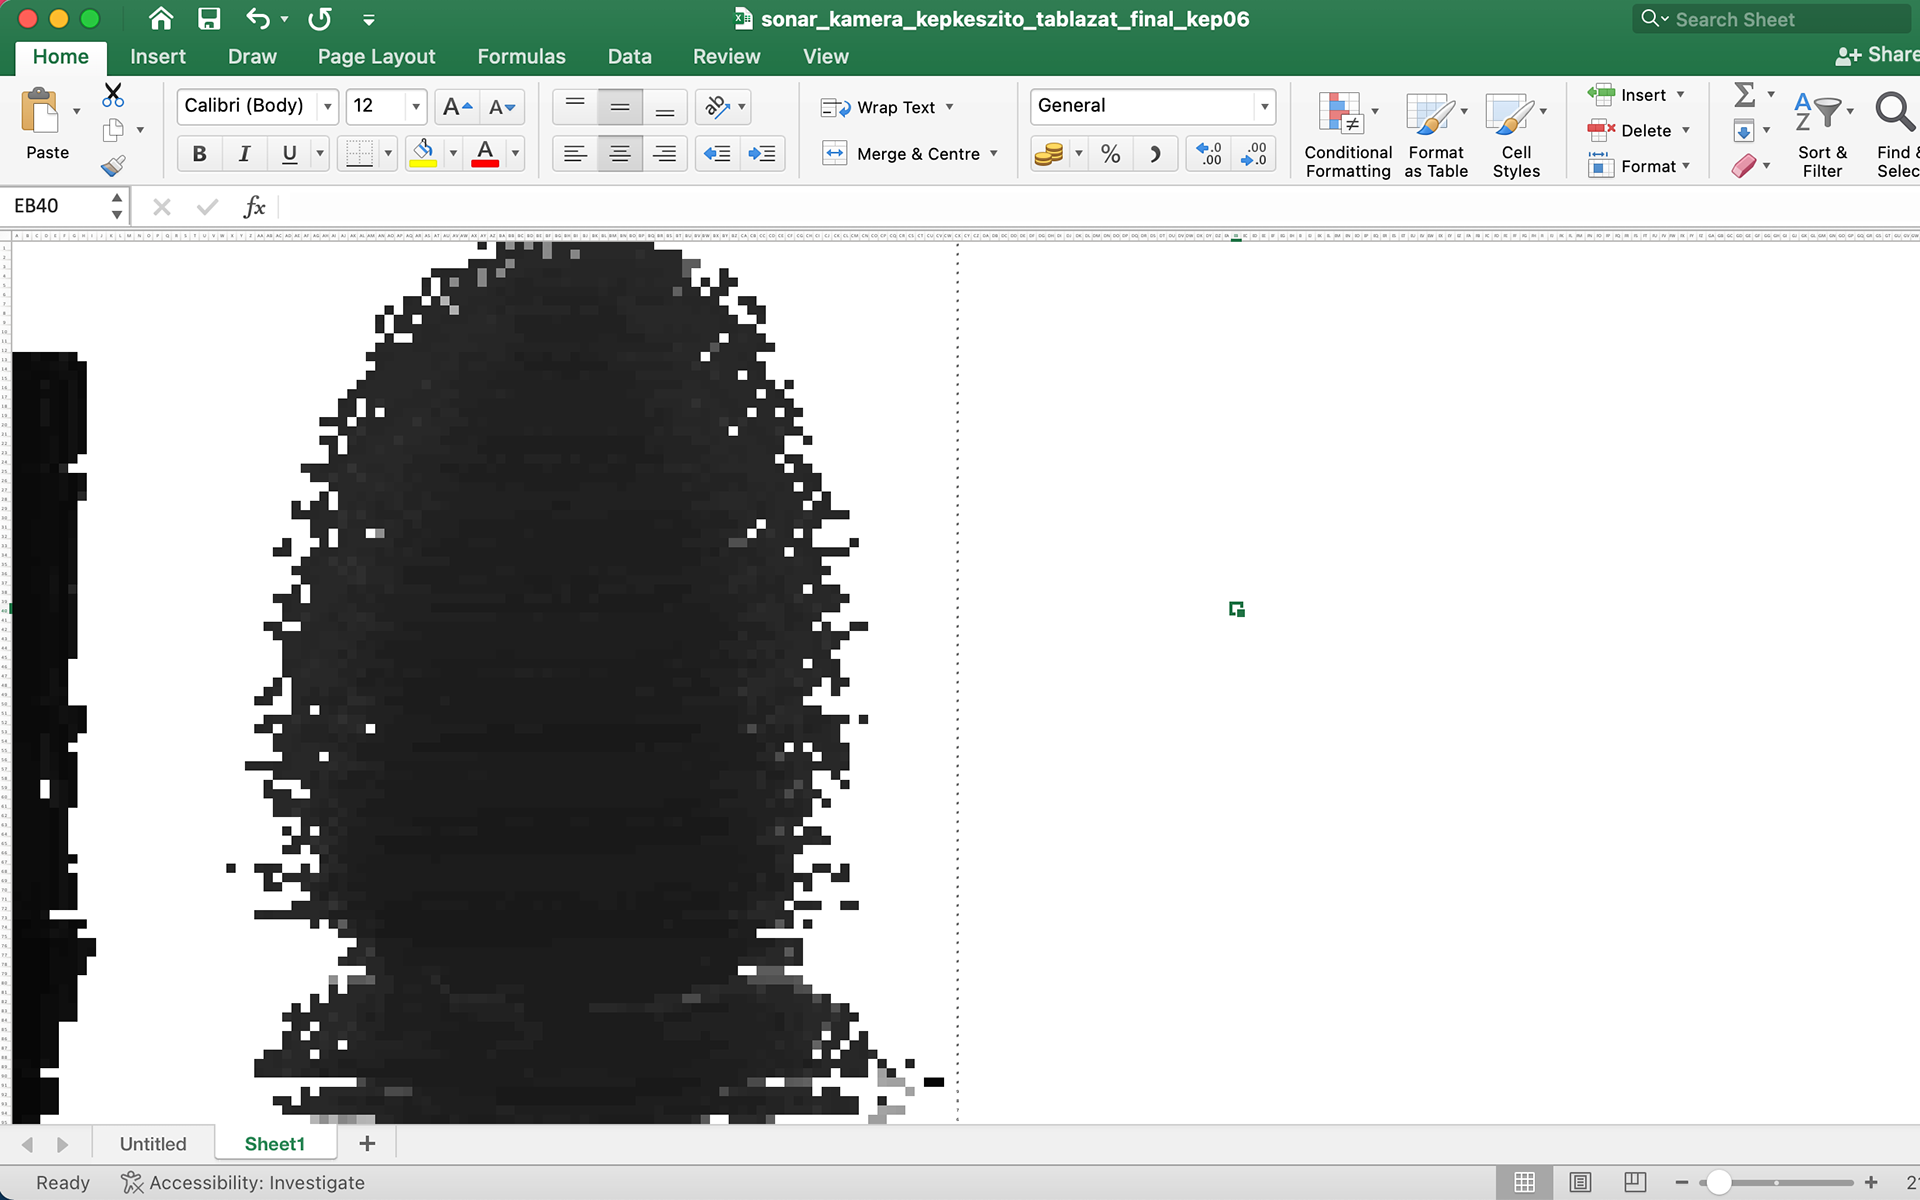The image size is (1920, 1200).
Task: Decrease decimal places icon
Action: point(1254,154)
